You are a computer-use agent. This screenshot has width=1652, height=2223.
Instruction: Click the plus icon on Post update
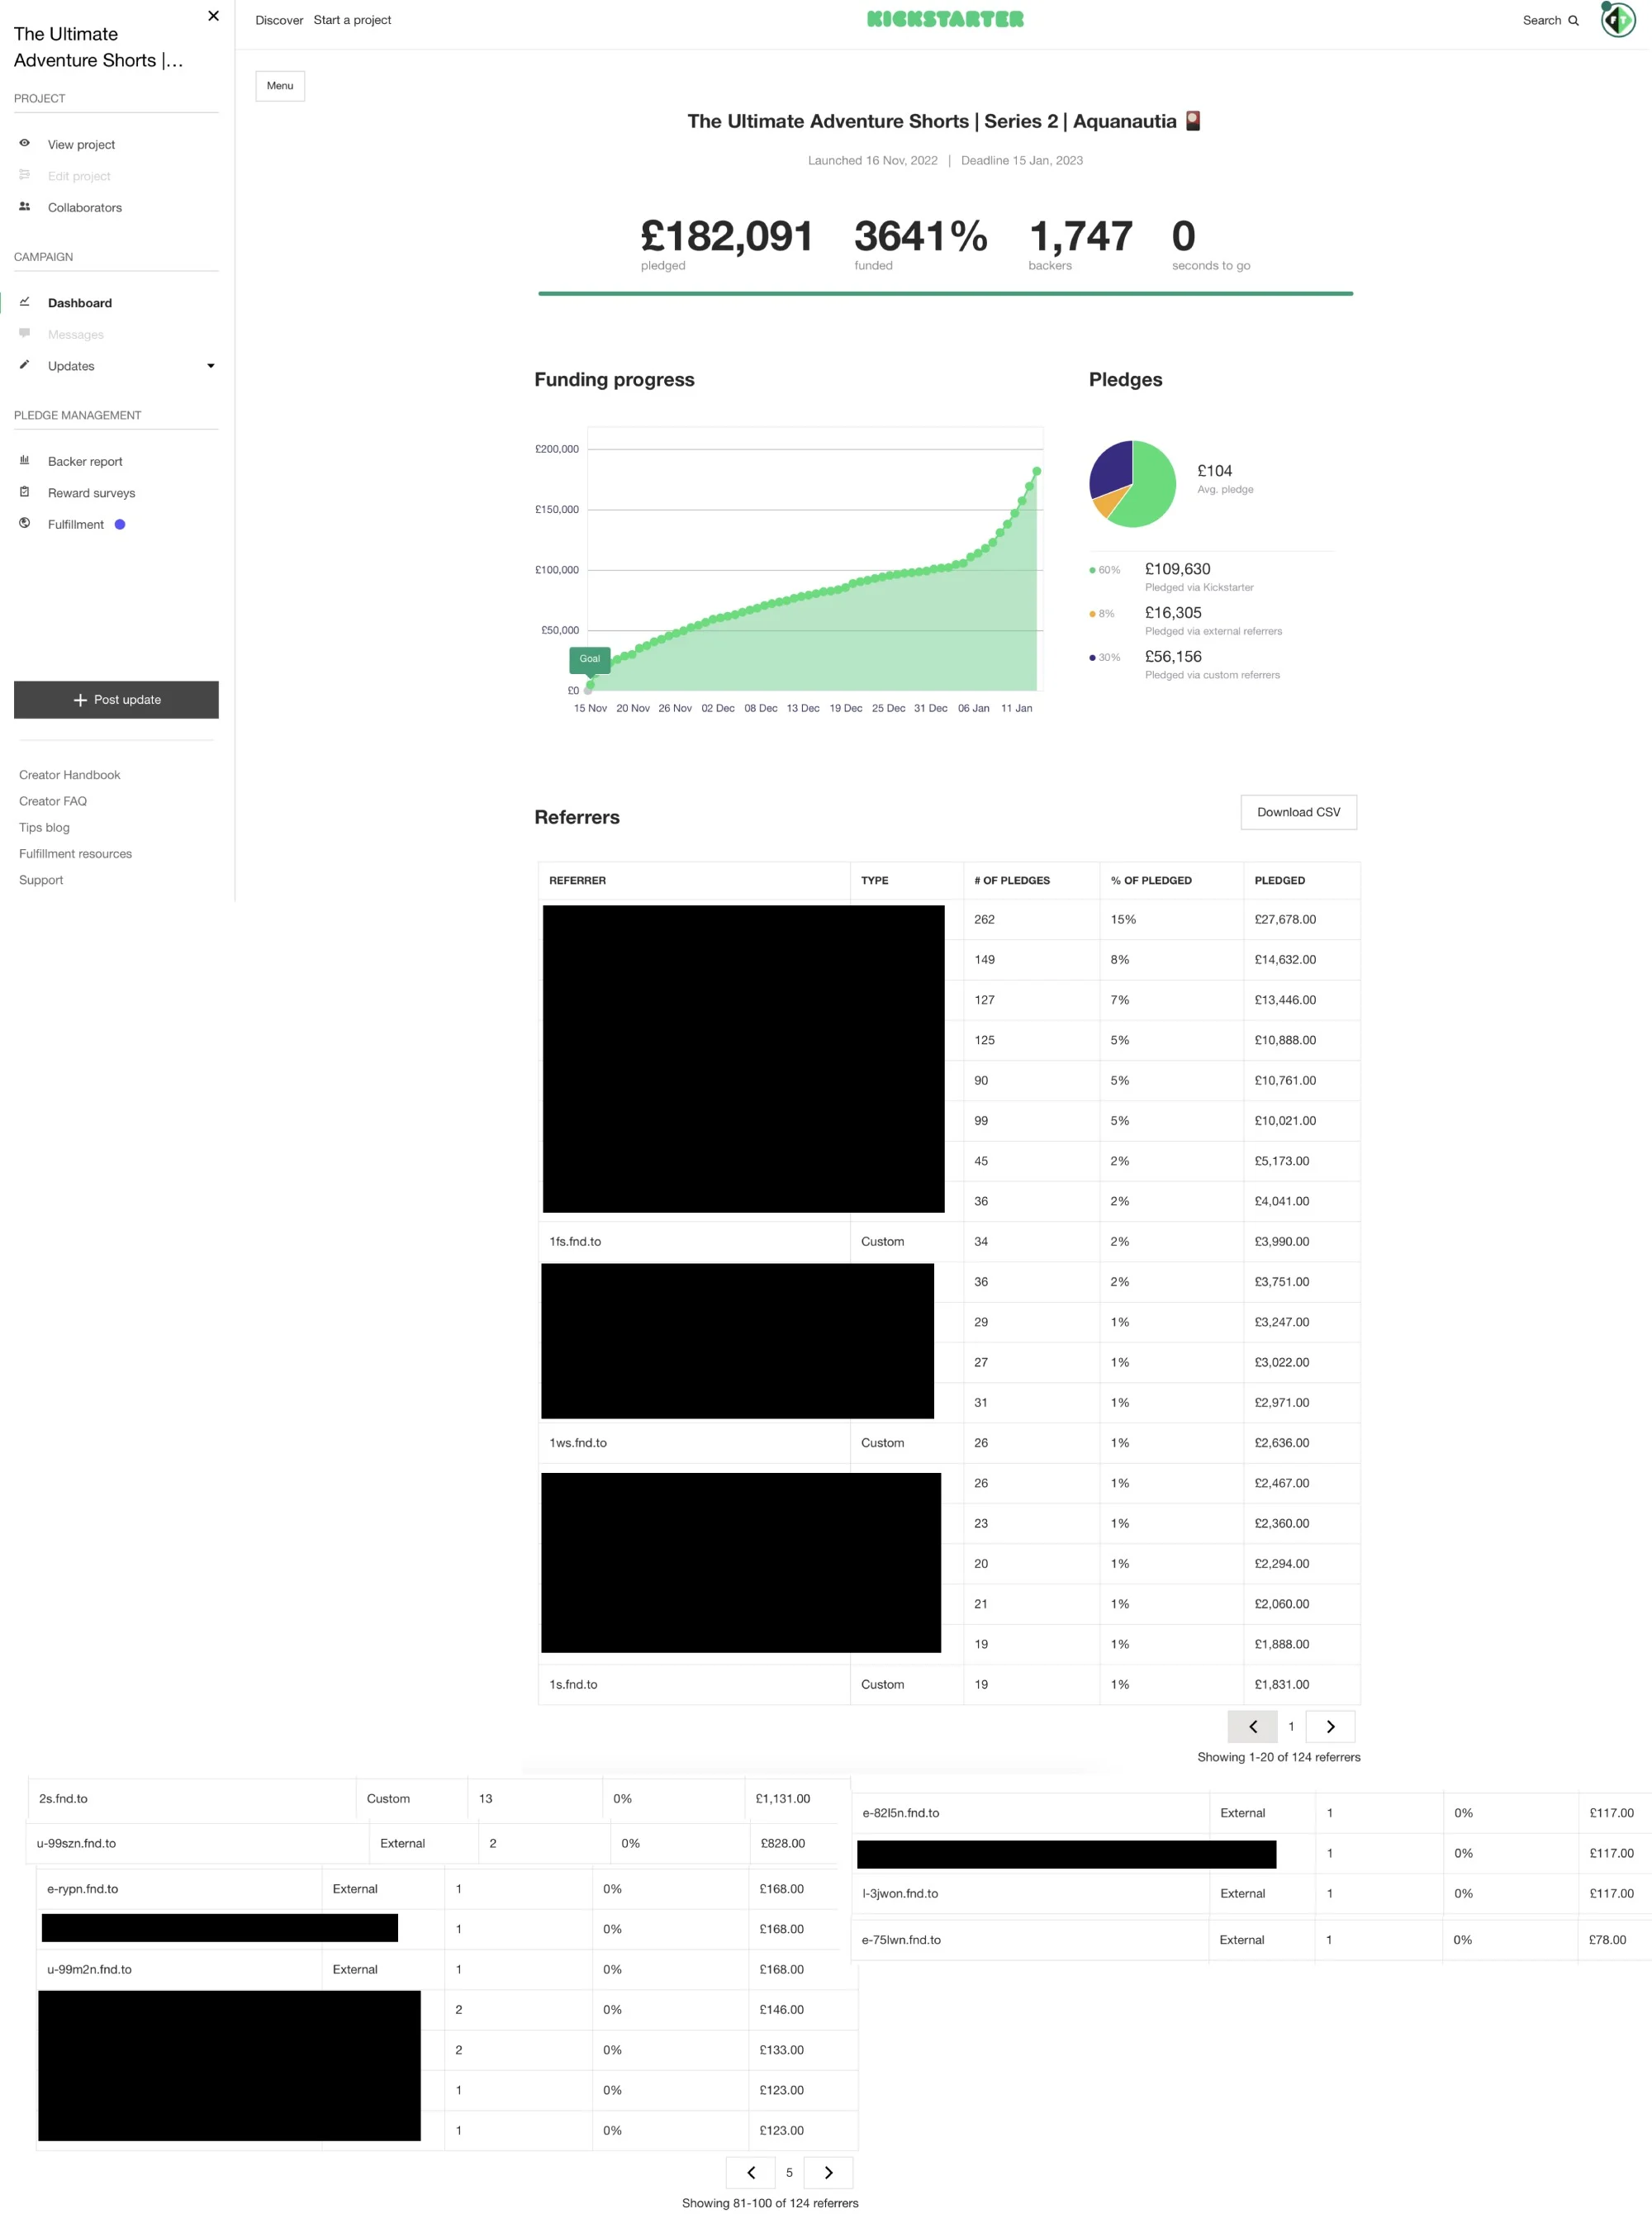click(x=80, y=700)
